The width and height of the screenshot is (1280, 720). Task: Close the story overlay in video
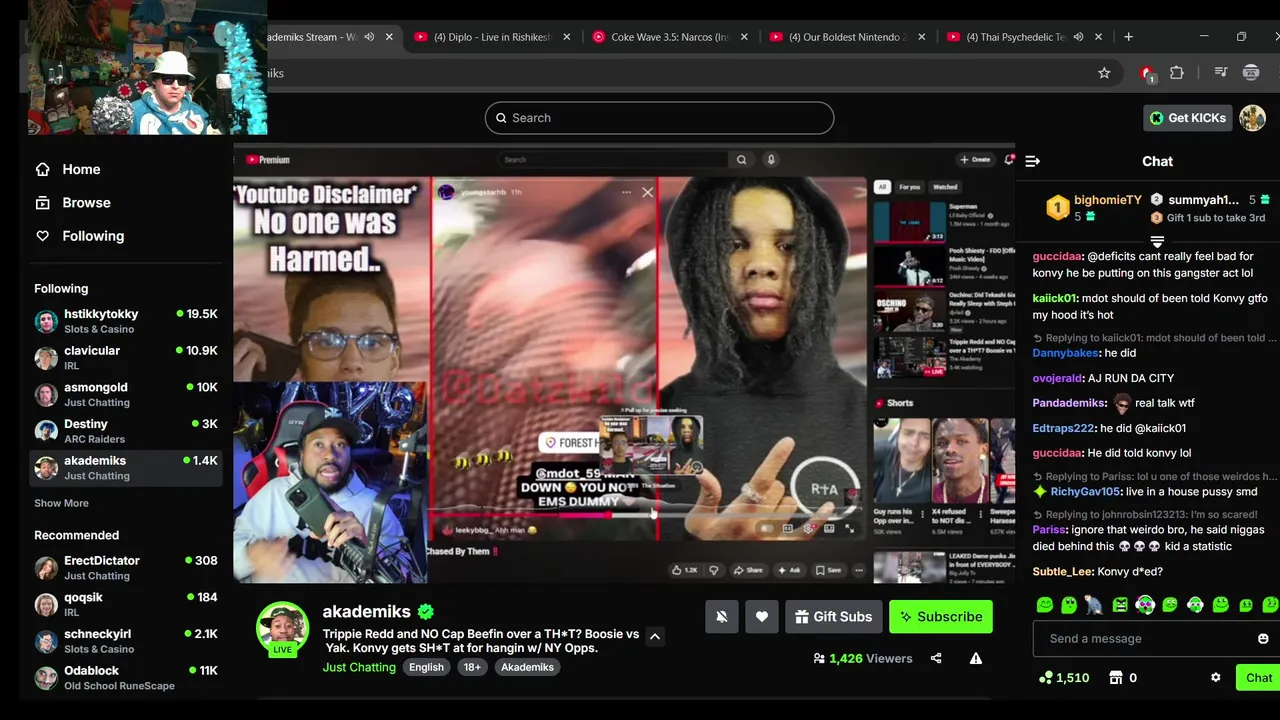647,192
